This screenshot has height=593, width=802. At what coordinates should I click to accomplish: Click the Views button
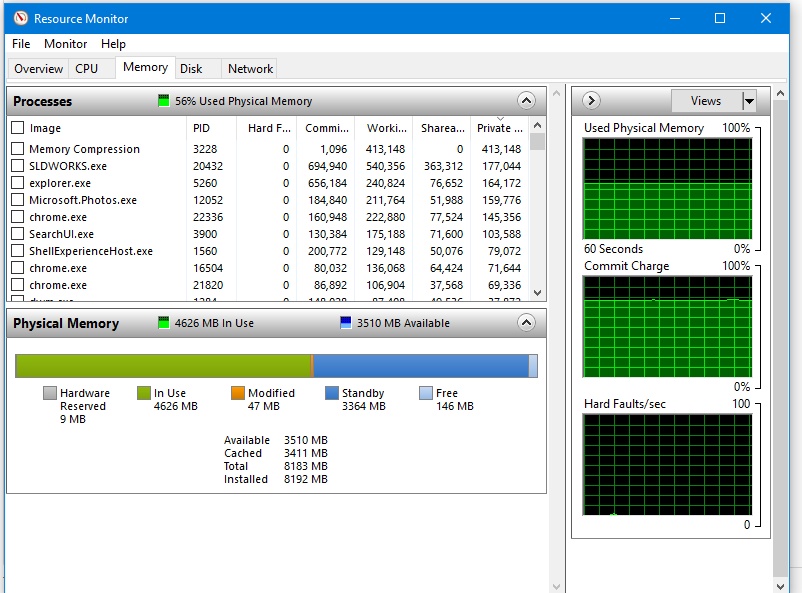tap(706, 101)
